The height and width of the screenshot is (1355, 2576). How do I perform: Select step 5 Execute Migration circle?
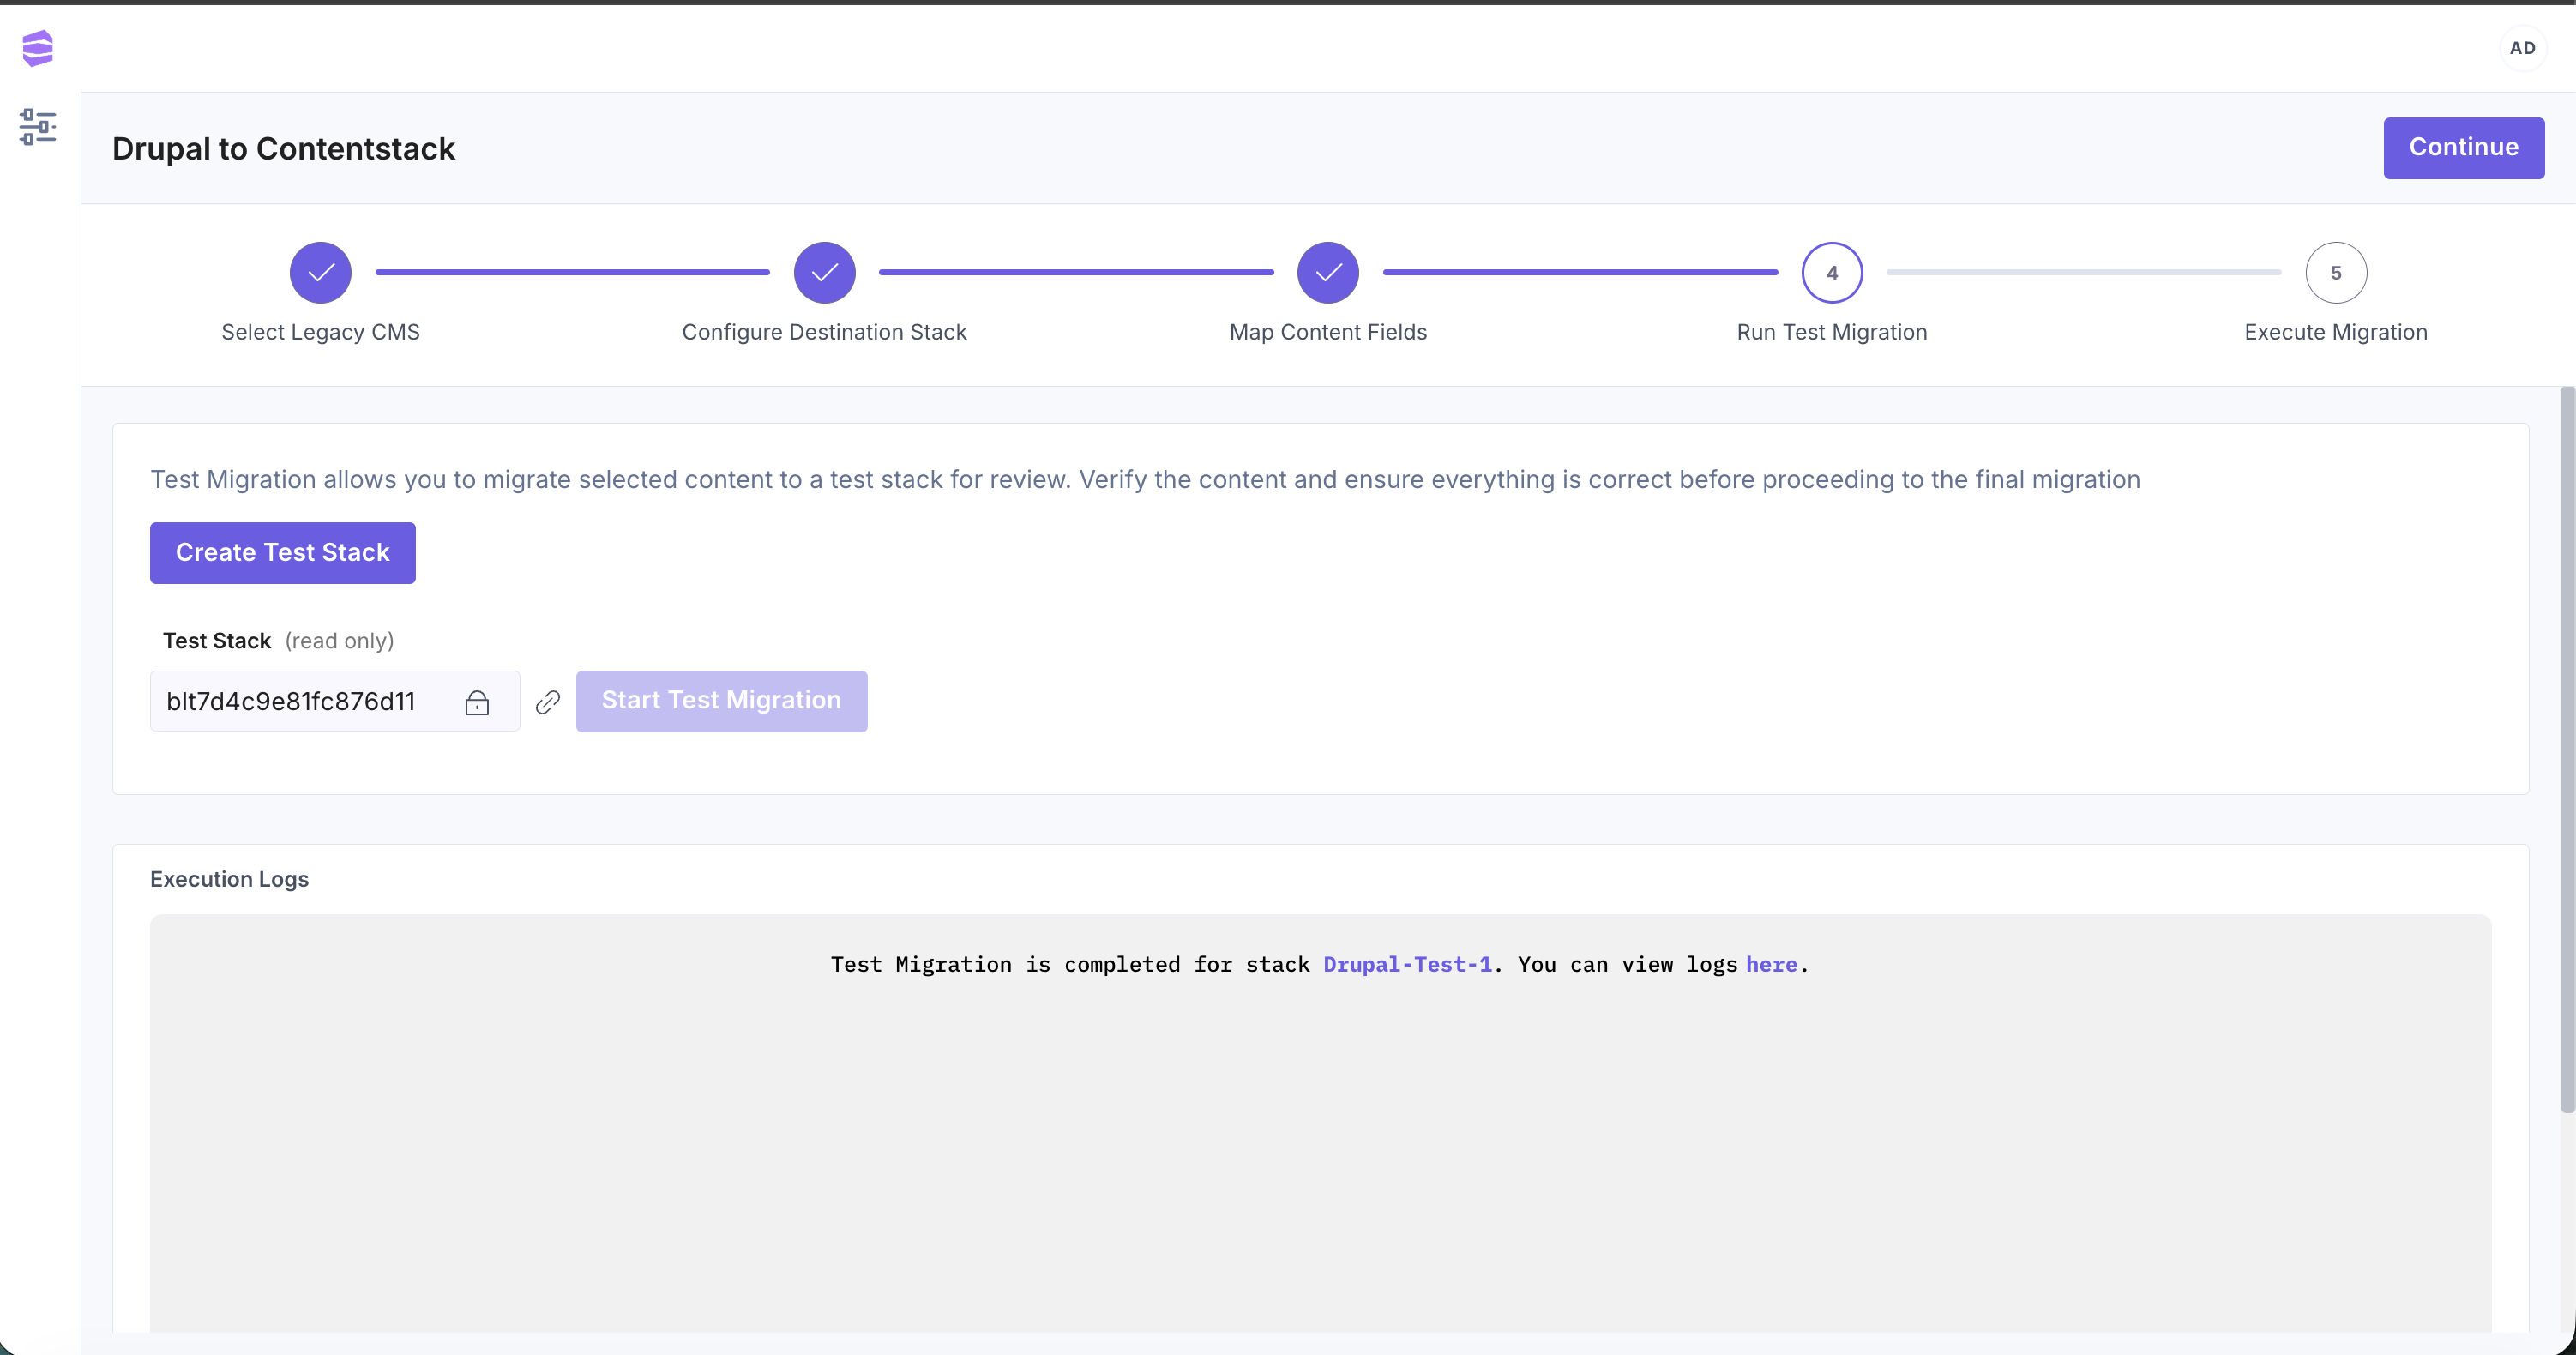(2336, 272)
